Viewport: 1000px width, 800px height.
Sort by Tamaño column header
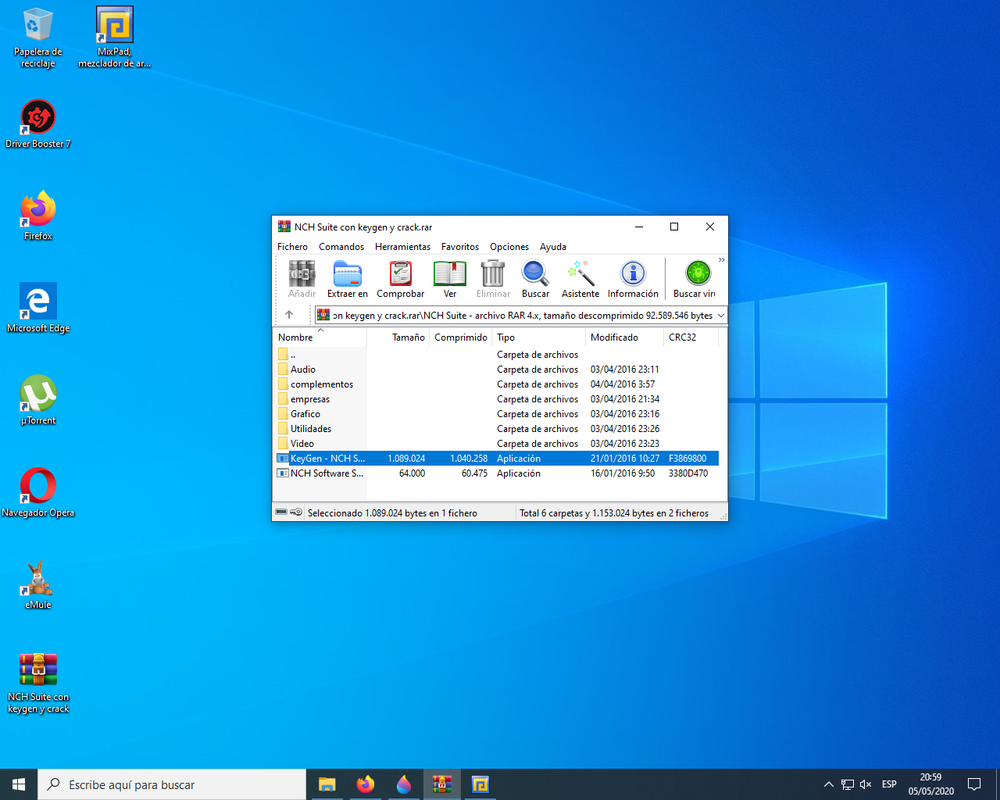click(x=397, y=337)
